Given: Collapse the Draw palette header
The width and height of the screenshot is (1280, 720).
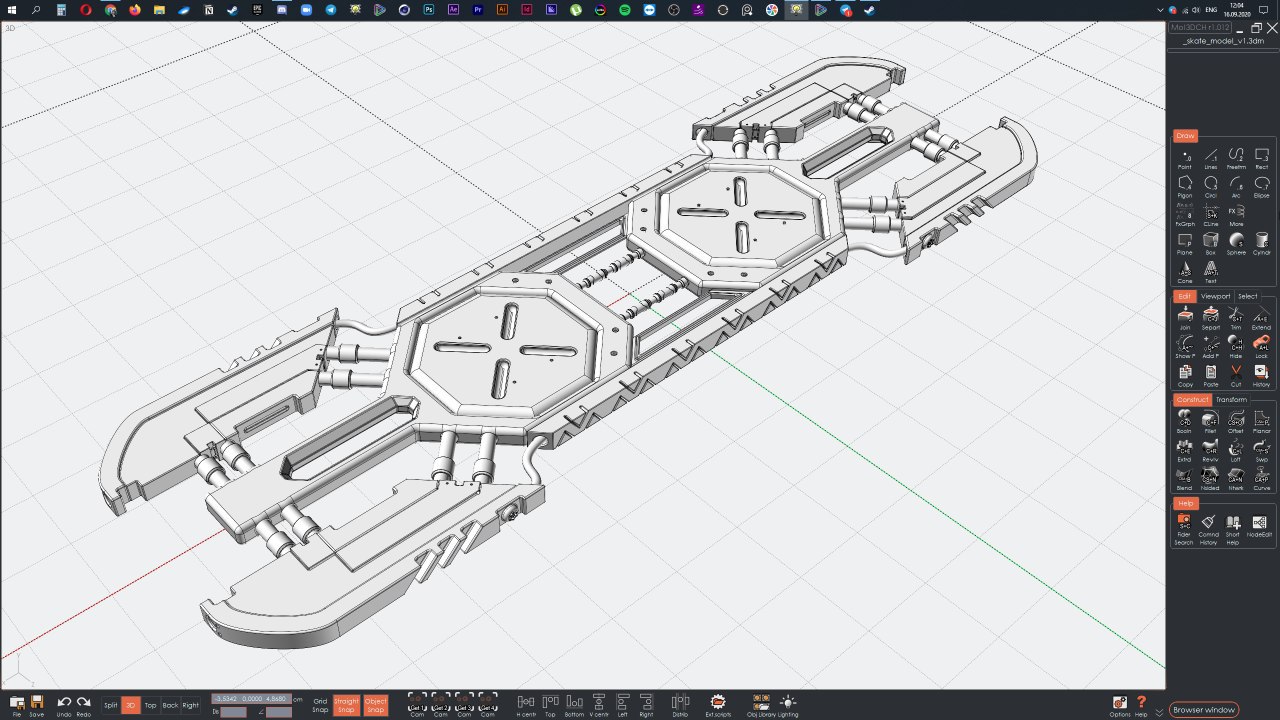Looking at the screenshot, I should 1185,136.
